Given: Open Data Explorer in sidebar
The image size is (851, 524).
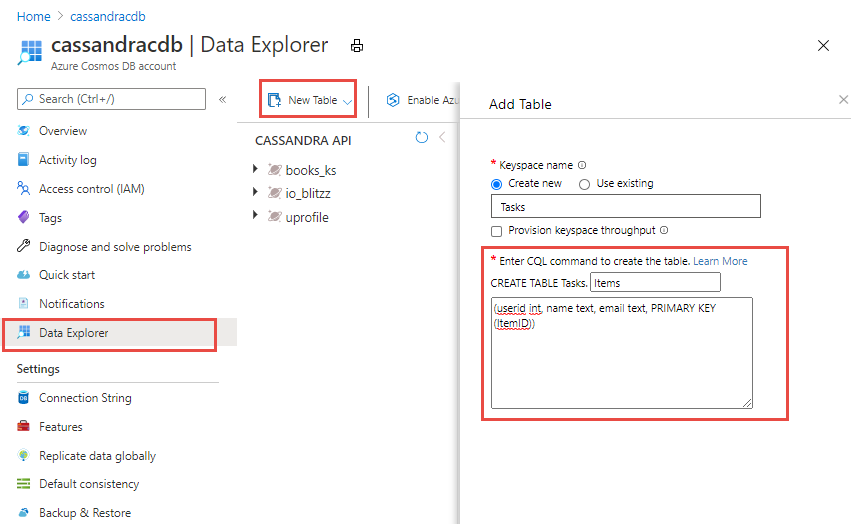Looking at the screenshot, I should pyautogui.click(x=73, y=333).
